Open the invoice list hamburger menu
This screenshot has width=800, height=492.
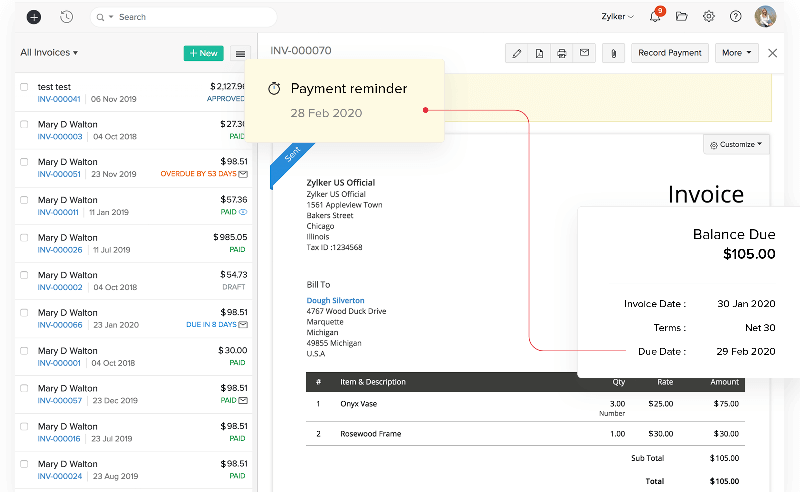240,53
